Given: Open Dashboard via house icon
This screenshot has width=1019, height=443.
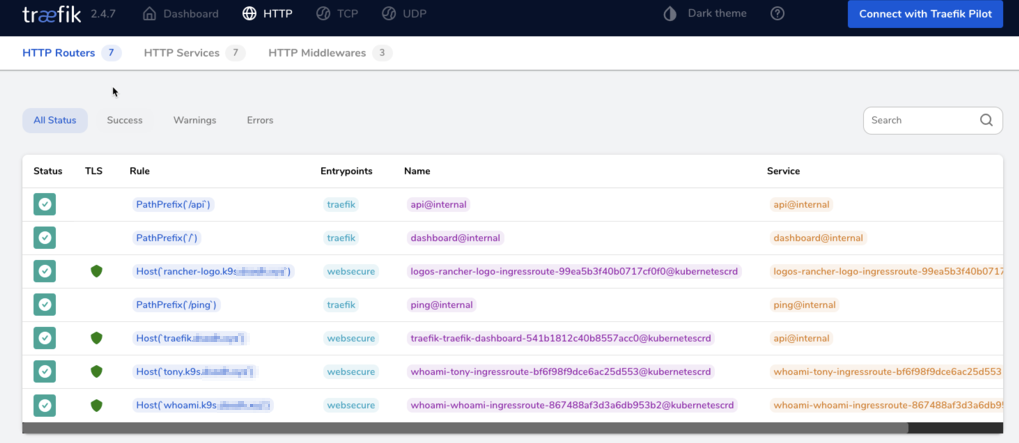Looking at the screenshot, I should (x=149, y=14).
